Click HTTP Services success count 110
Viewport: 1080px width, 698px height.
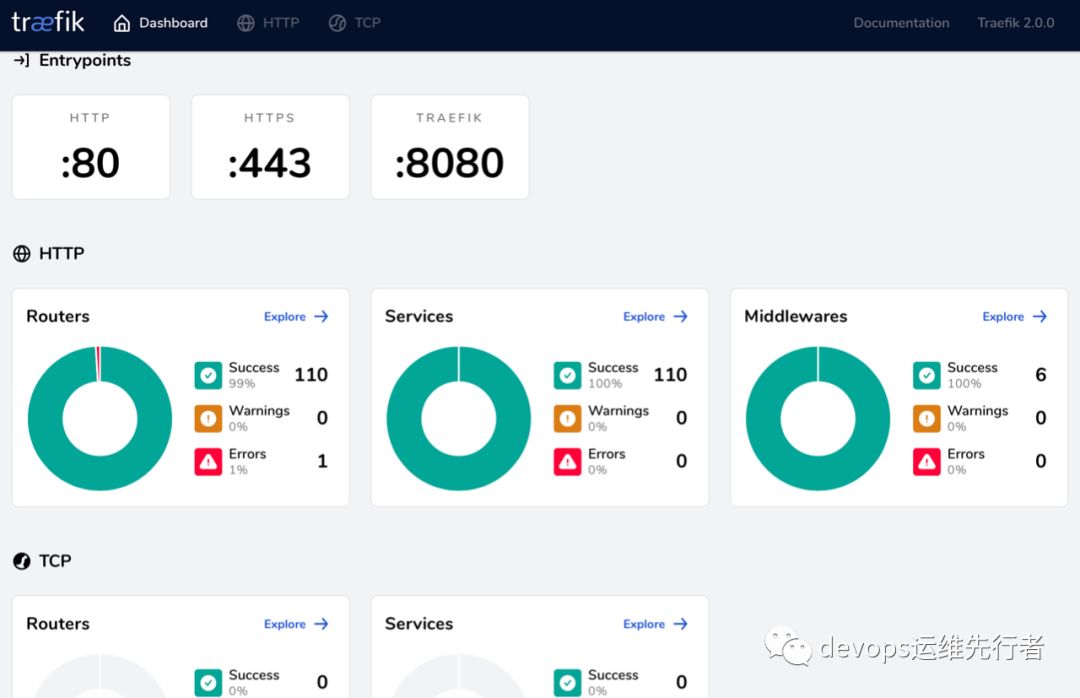coord(670,374)
